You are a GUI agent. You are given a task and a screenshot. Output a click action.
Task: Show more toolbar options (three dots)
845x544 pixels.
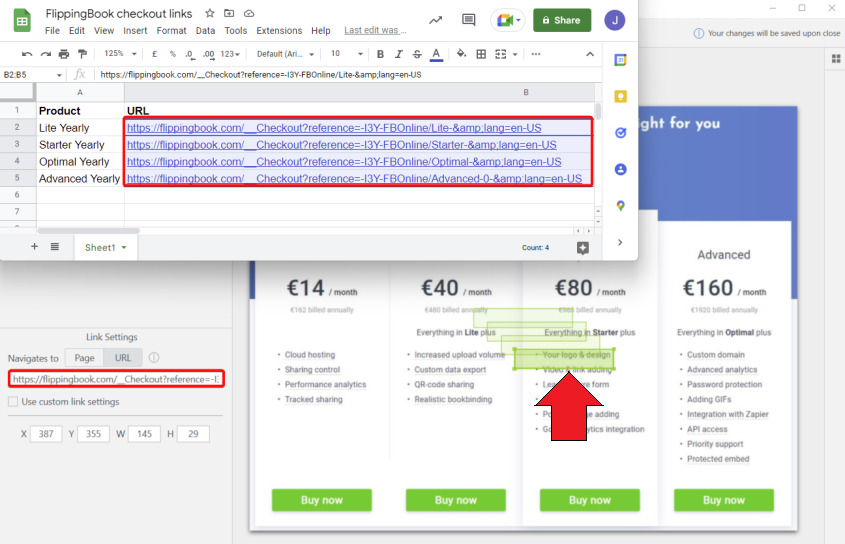[536, 54]
